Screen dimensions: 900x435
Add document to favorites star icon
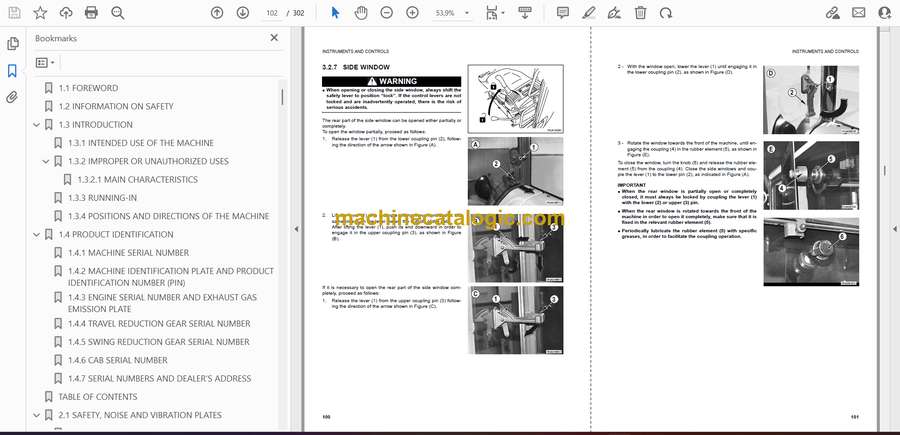pyautogui.click(x=40, y=13)
